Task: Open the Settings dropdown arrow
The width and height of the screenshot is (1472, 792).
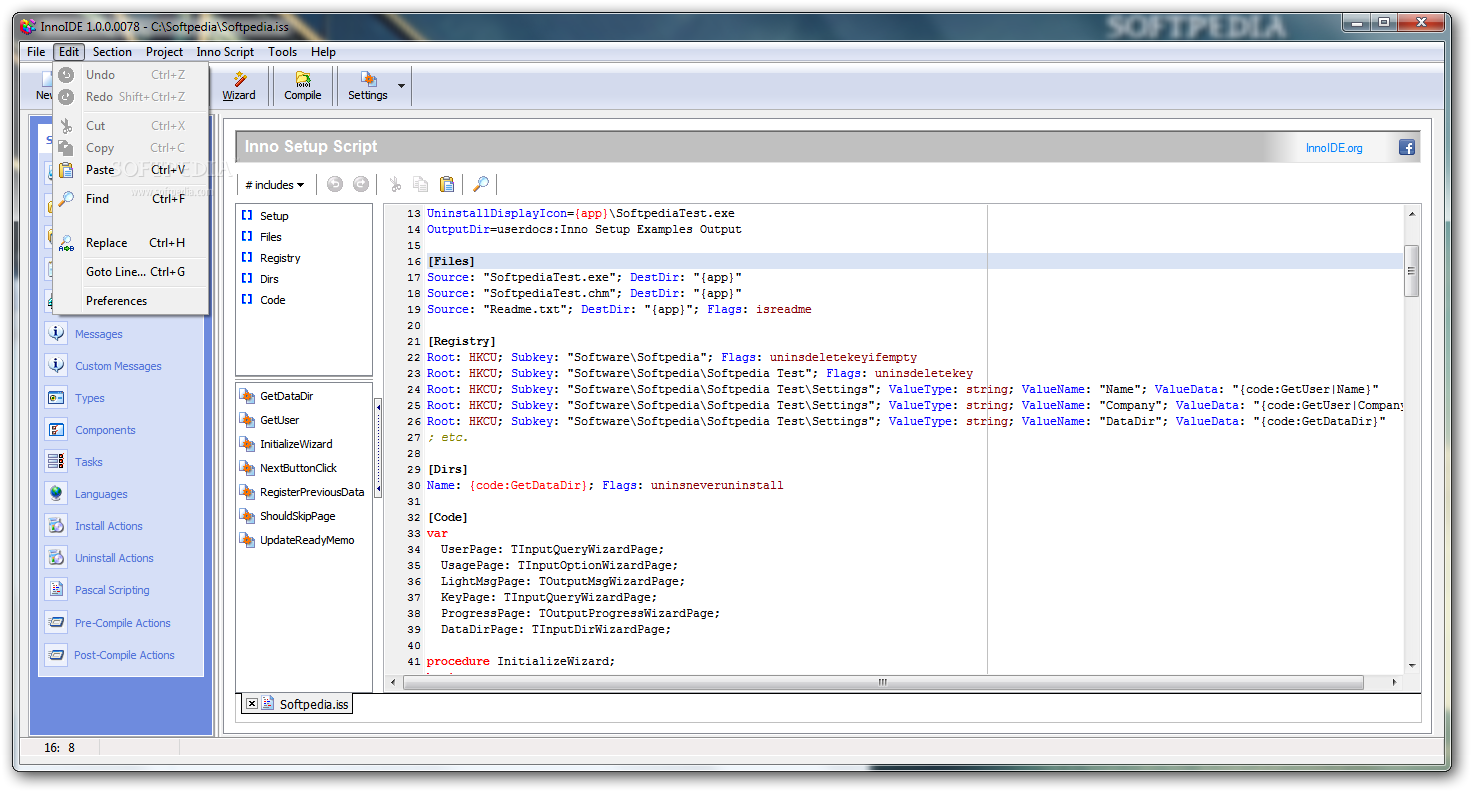Action: [x=402, y=87]
